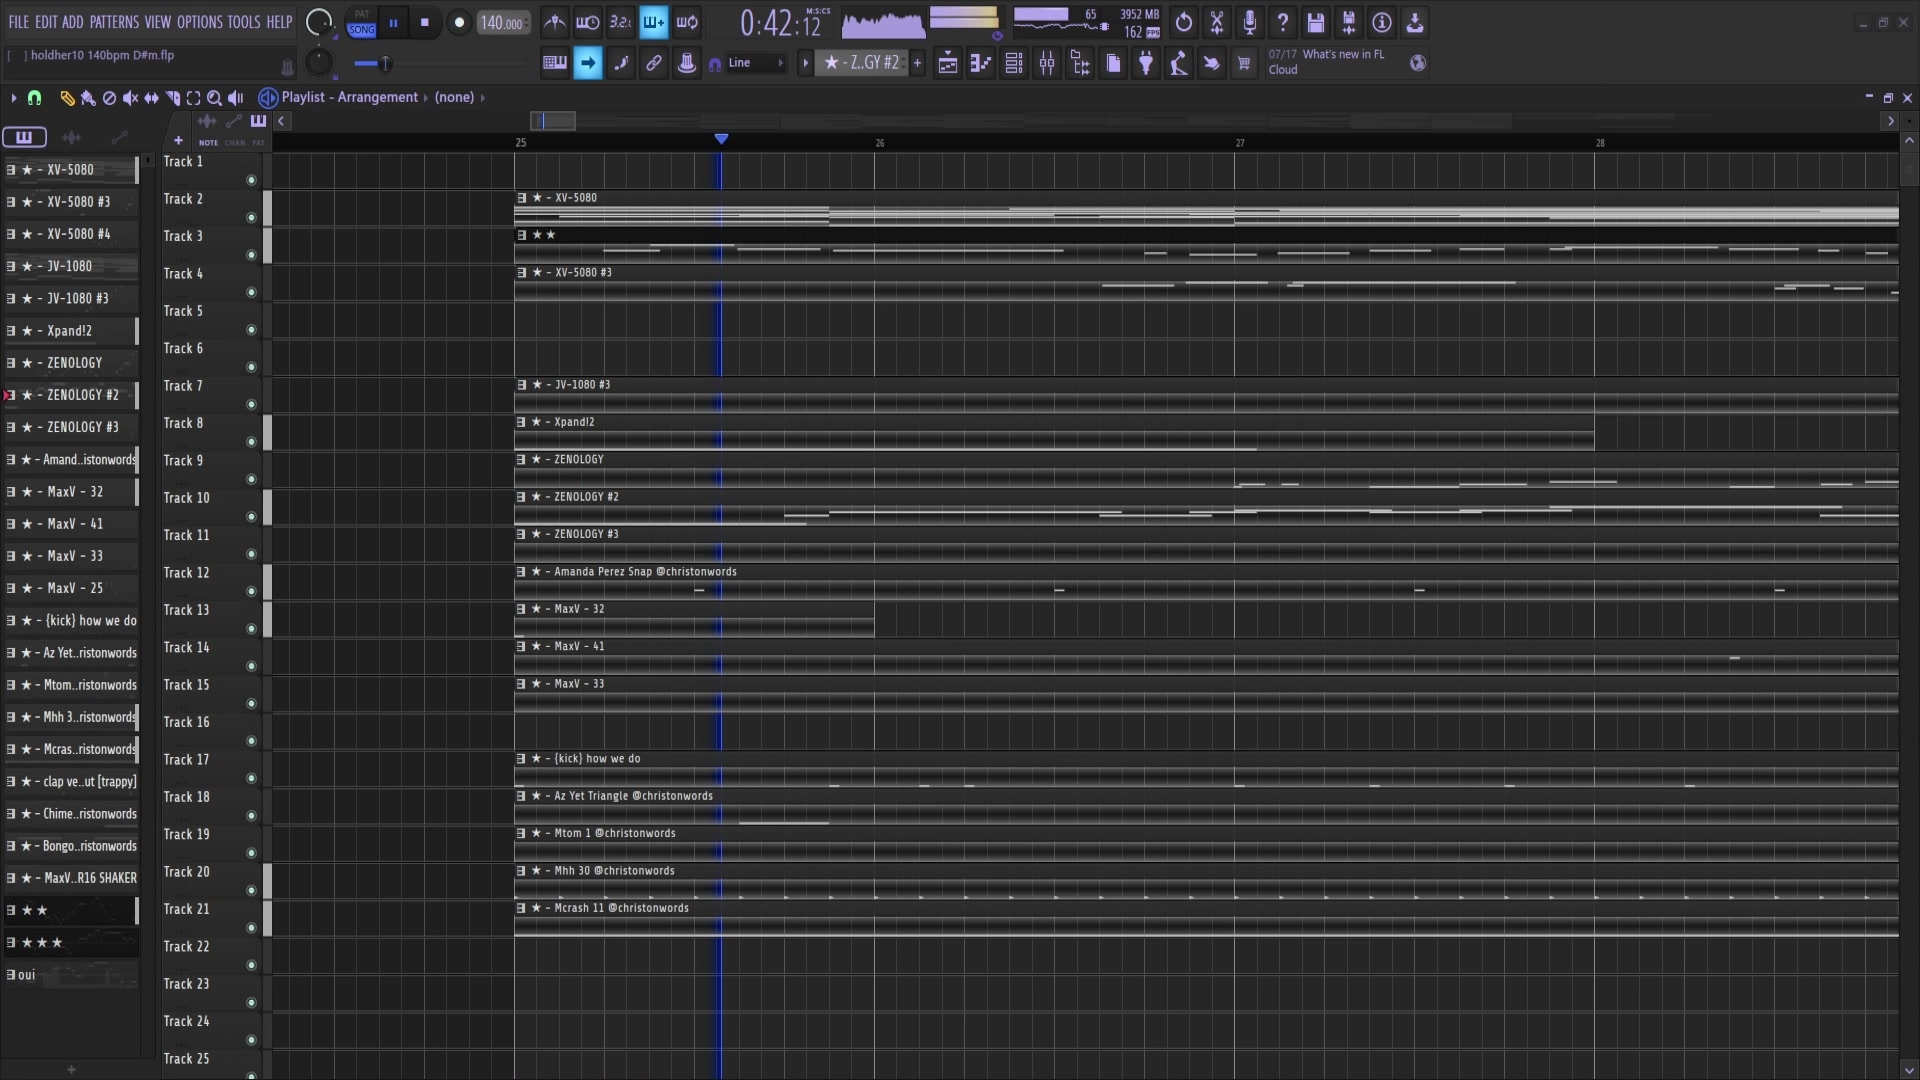
Task: Click the wait-for-input-to-start-playing icon
Action: [588, 22]
